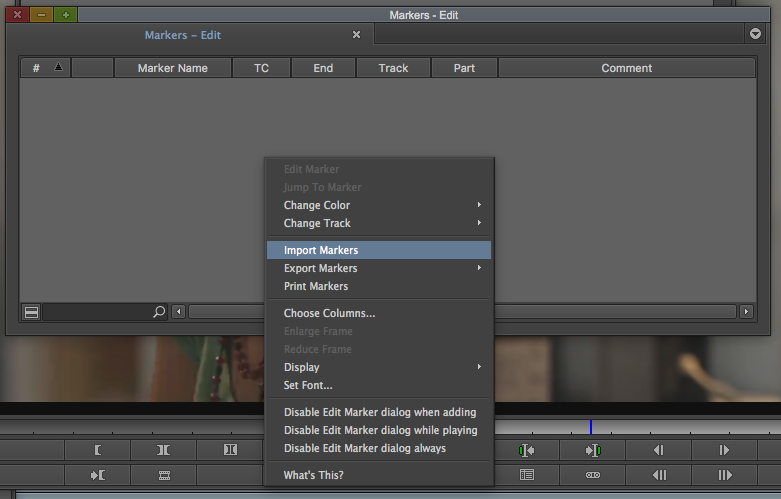Click the Marker Name column header
Screen dimensions: 781x499
coord(173,68)
